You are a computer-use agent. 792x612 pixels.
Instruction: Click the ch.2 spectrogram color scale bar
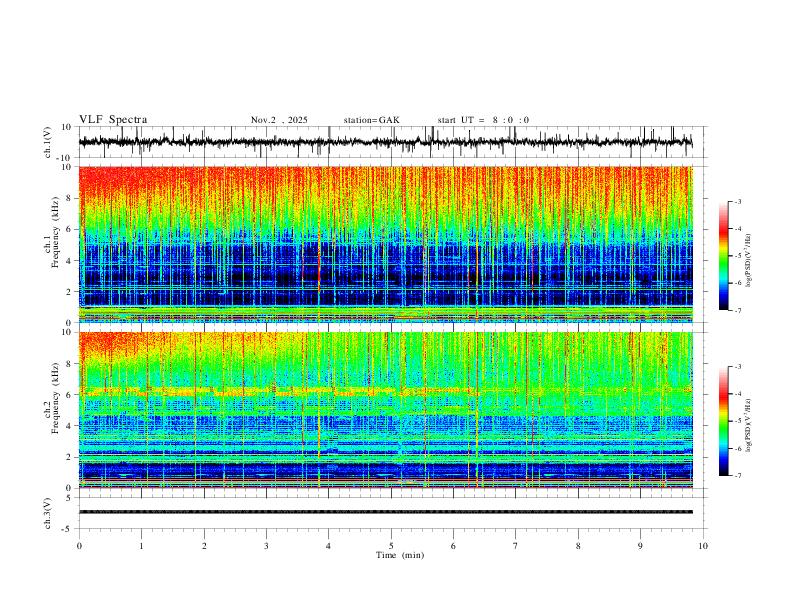click(723, 421)
